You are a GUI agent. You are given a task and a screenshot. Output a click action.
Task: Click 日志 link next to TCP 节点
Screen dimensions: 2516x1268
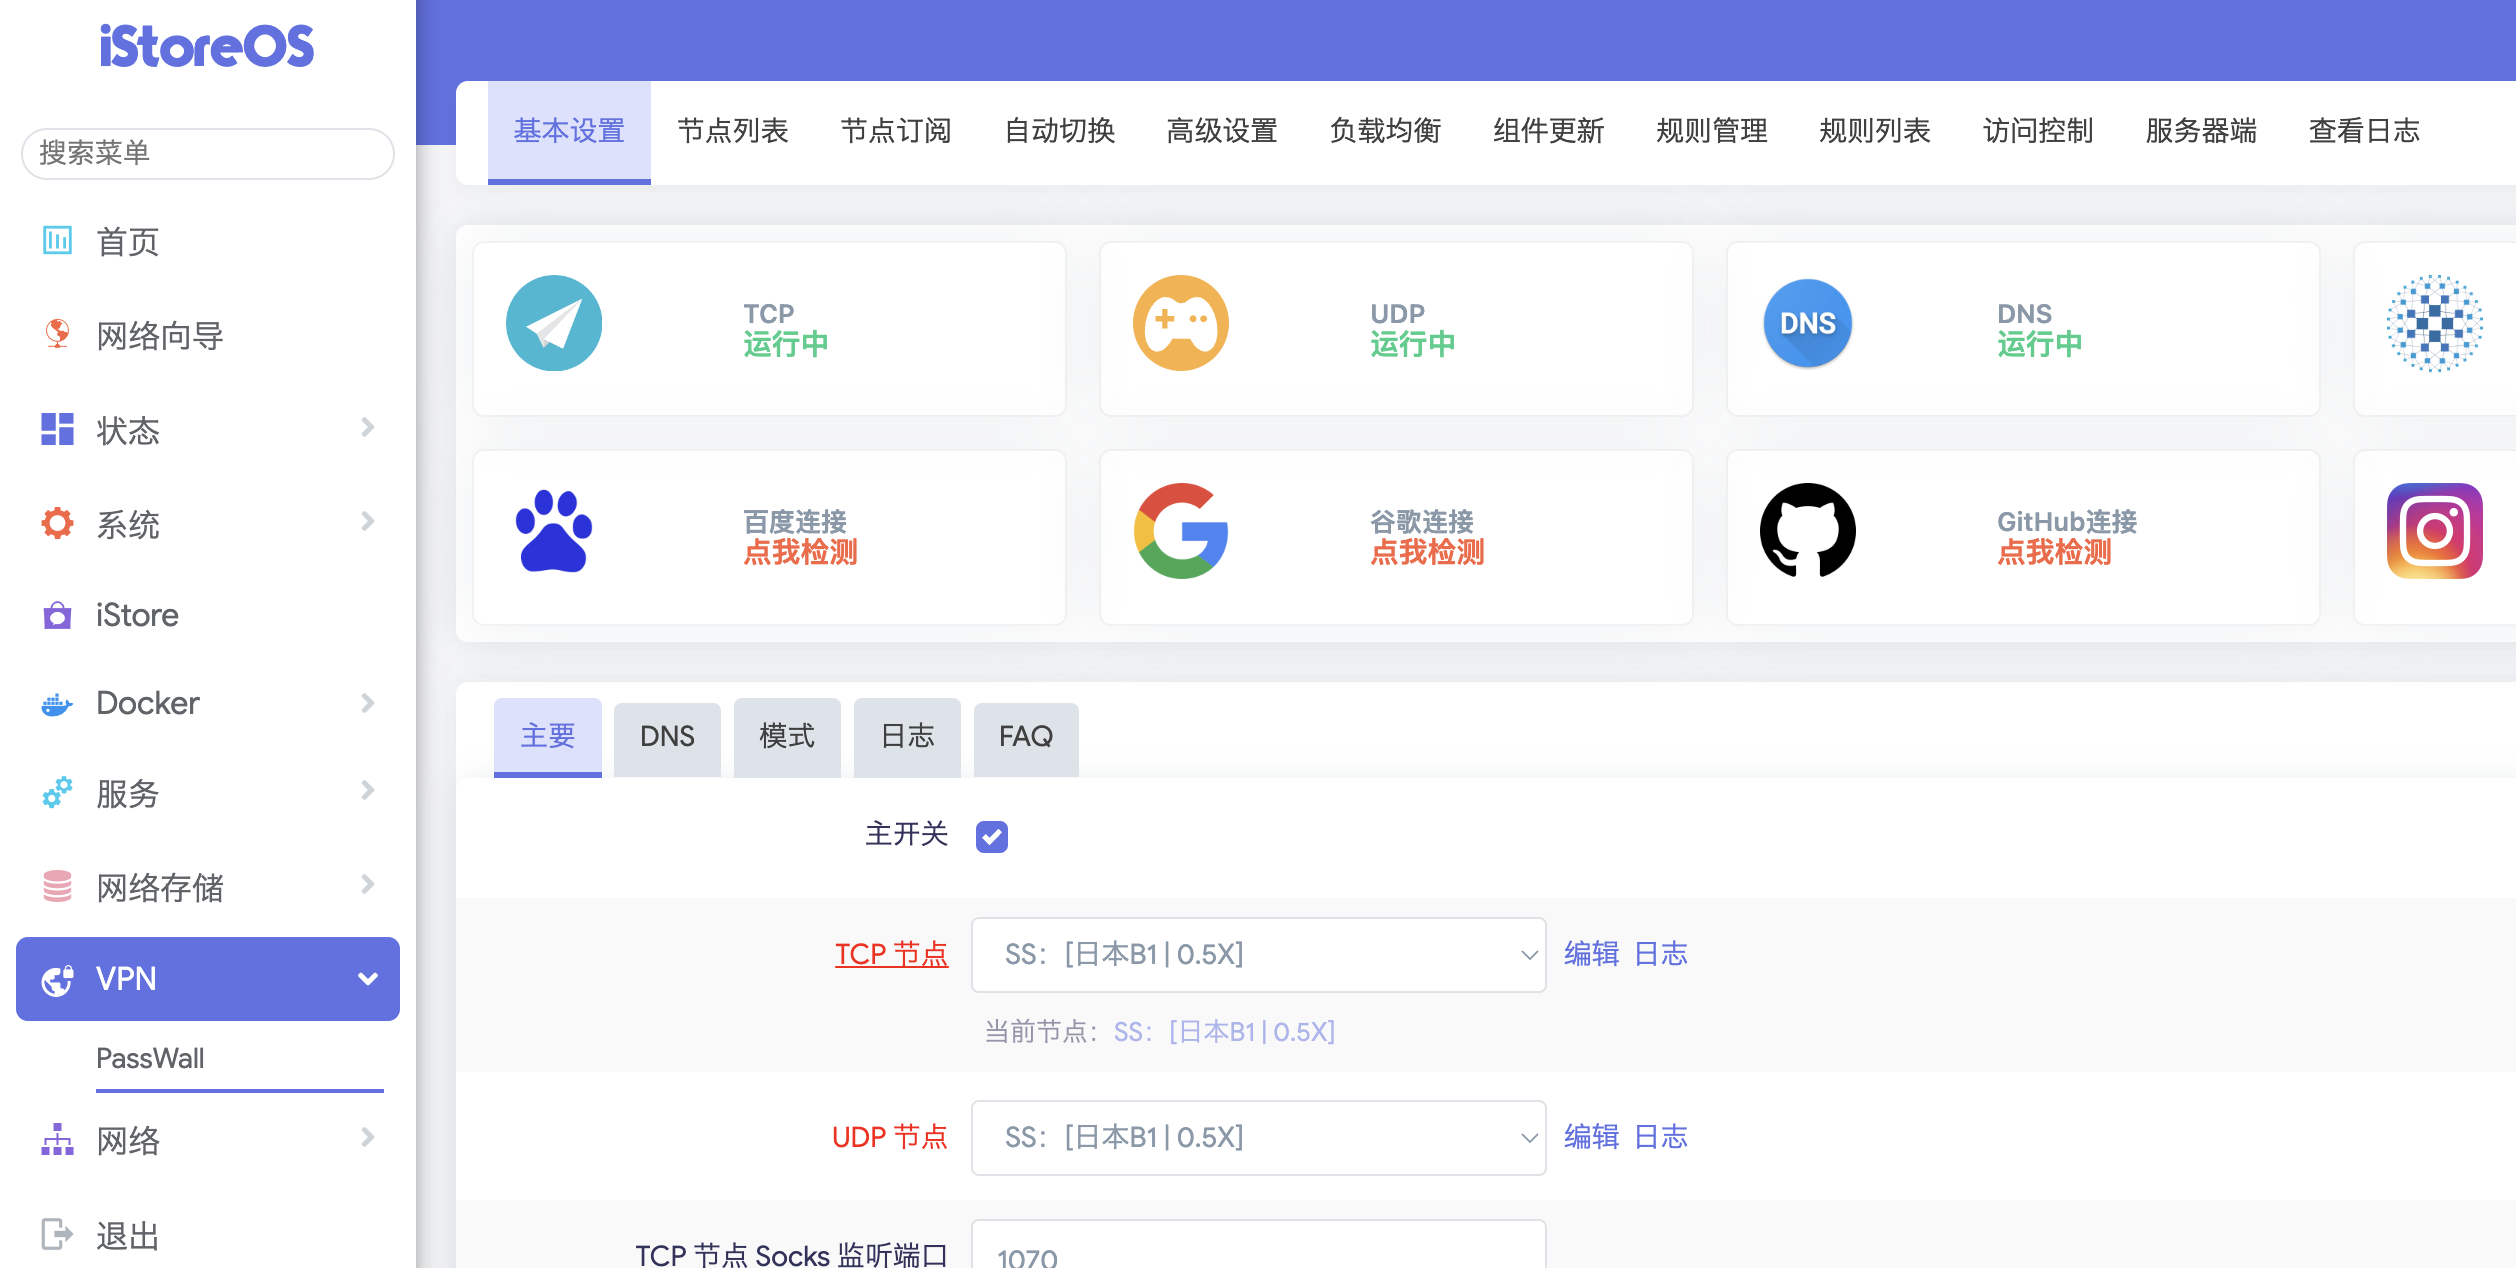(x=1661, y=954)
